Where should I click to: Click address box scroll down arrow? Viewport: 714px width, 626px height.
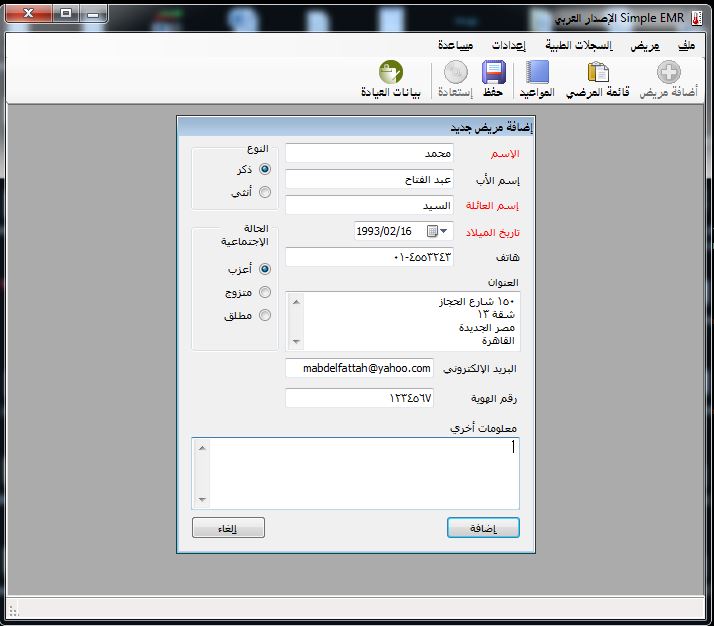(296, 341)
